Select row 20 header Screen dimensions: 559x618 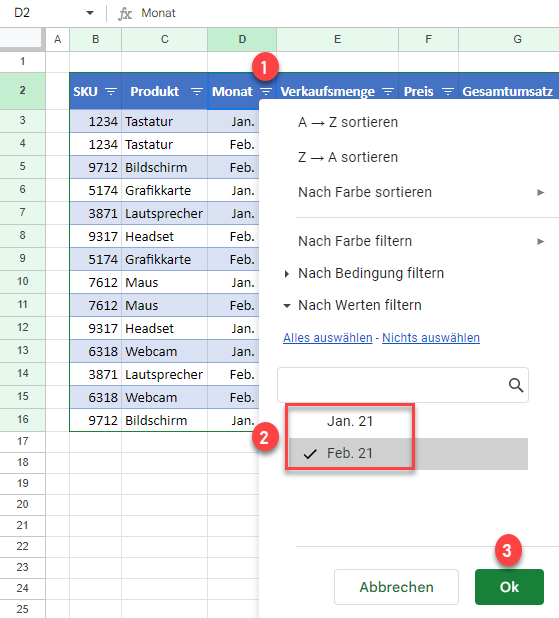point(22,504)
